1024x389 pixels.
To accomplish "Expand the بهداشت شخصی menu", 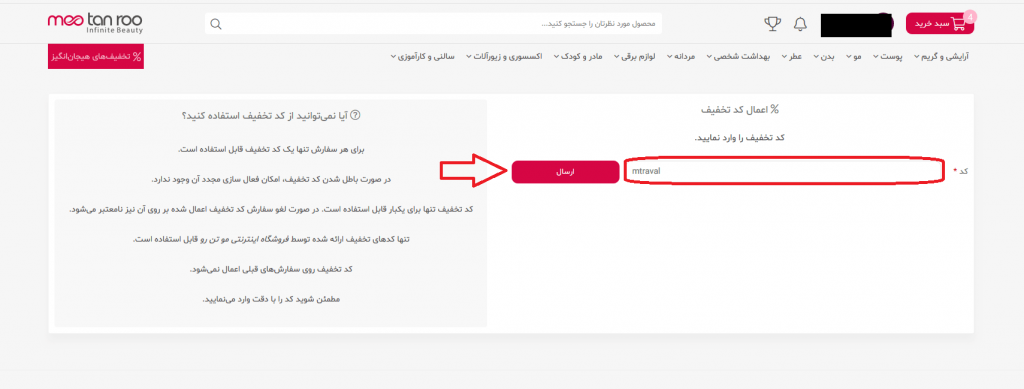I will 739,57.
